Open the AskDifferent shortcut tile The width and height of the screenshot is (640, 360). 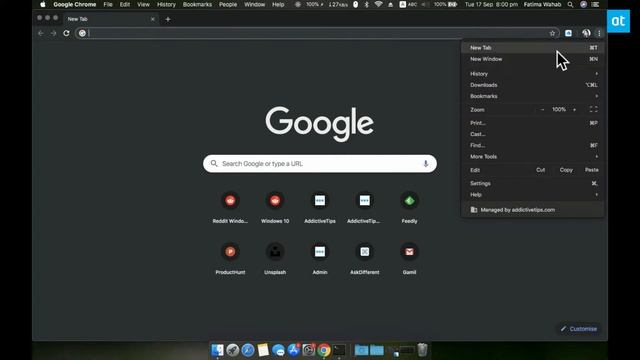(x=364, y=259)
